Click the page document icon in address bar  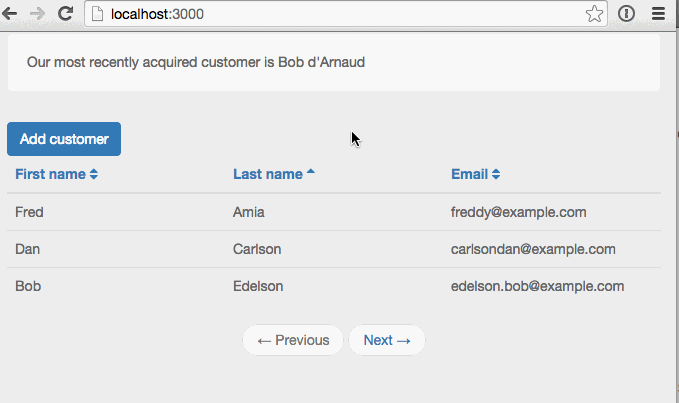[97, 14]
